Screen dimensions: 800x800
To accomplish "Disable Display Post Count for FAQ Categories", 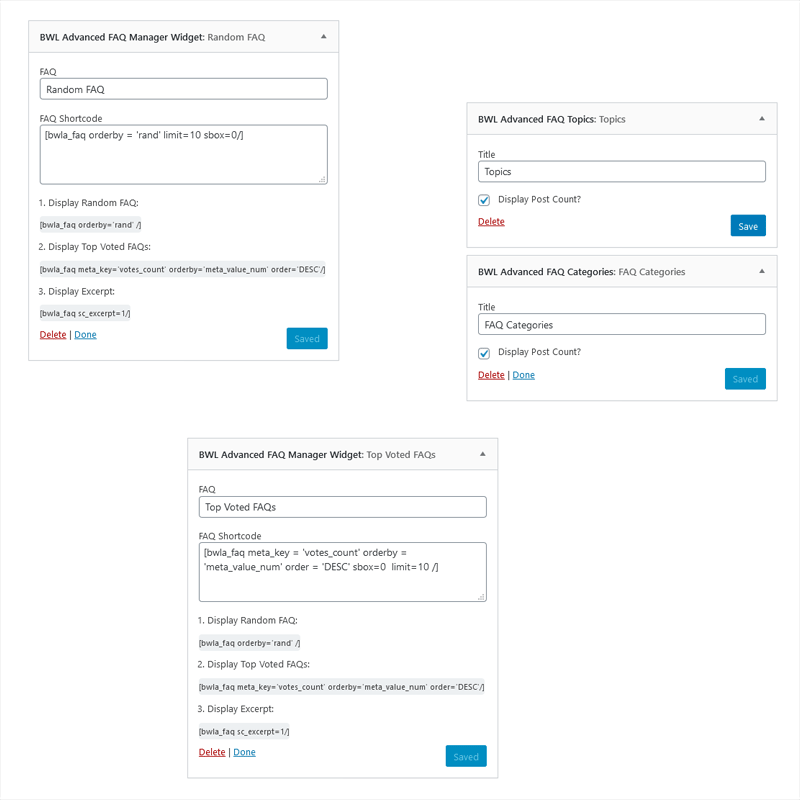I will coord(484,352).
